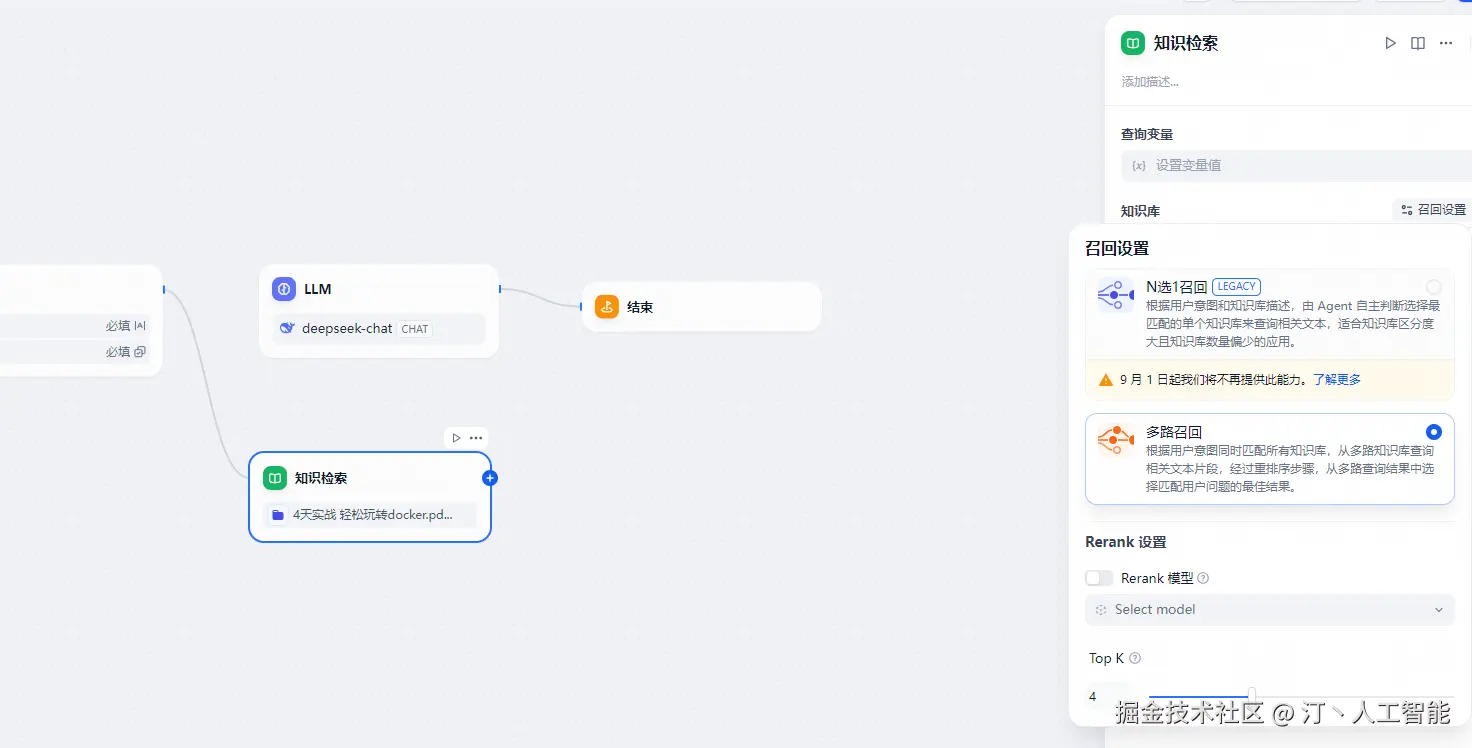Open the ellipsis menu above 知识检索 node
This screenshot has height=748, width=1472.
(476, 438)
